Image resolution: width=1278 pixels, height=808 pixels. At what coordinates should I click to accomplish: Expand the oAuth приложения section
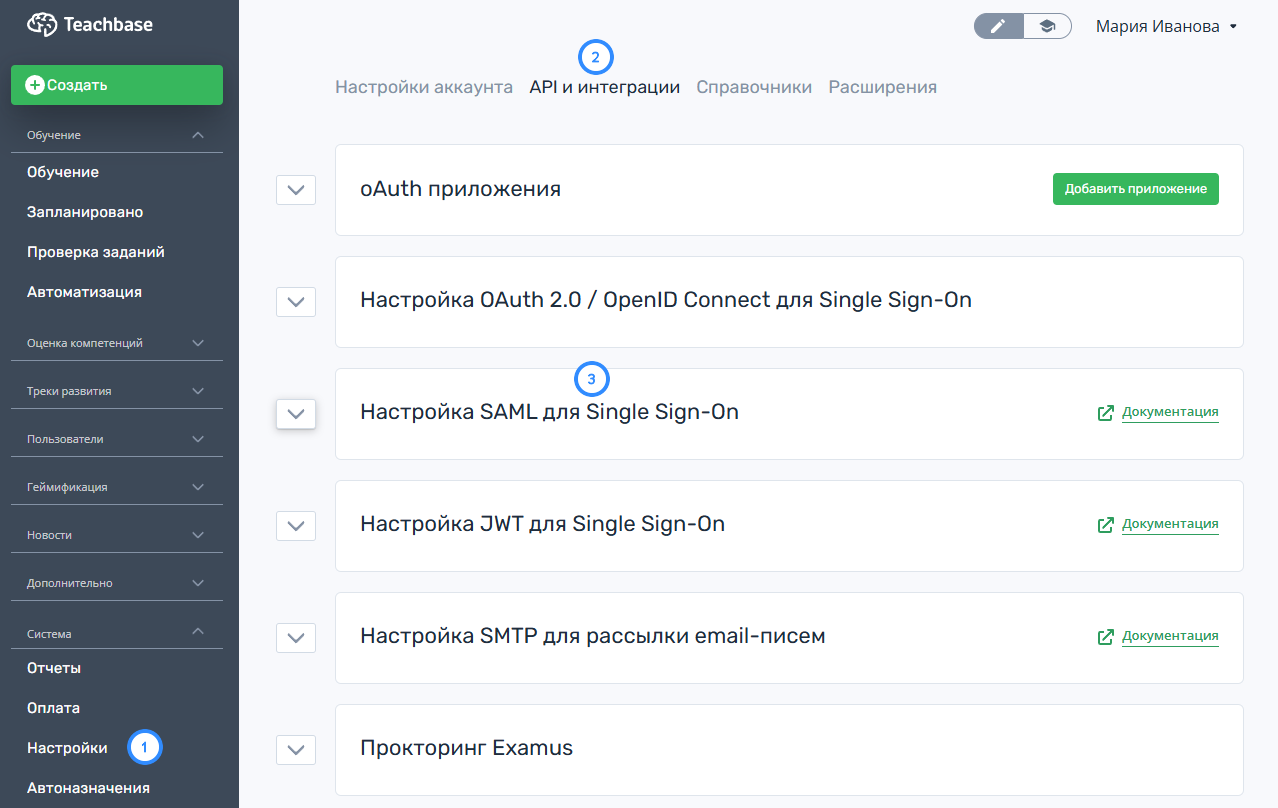(x=295, y=190)
